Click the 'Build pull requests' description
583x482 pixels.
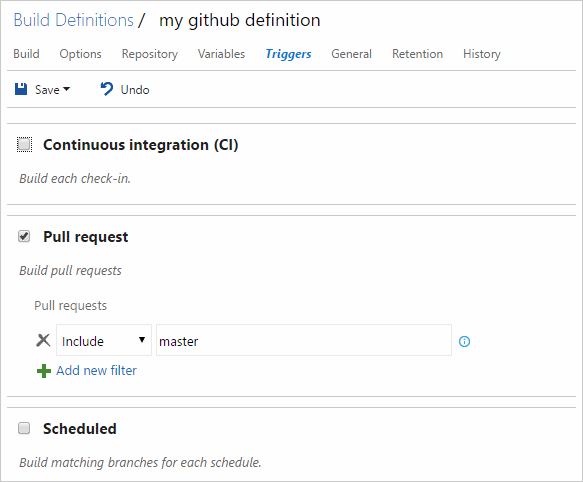[70, 271]
